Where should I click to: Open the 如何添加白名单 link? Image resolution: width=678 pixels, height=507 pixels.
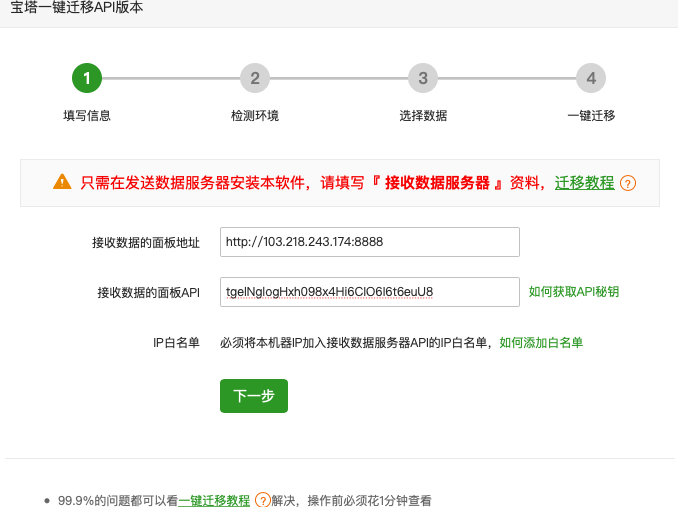tap(541, 343)
